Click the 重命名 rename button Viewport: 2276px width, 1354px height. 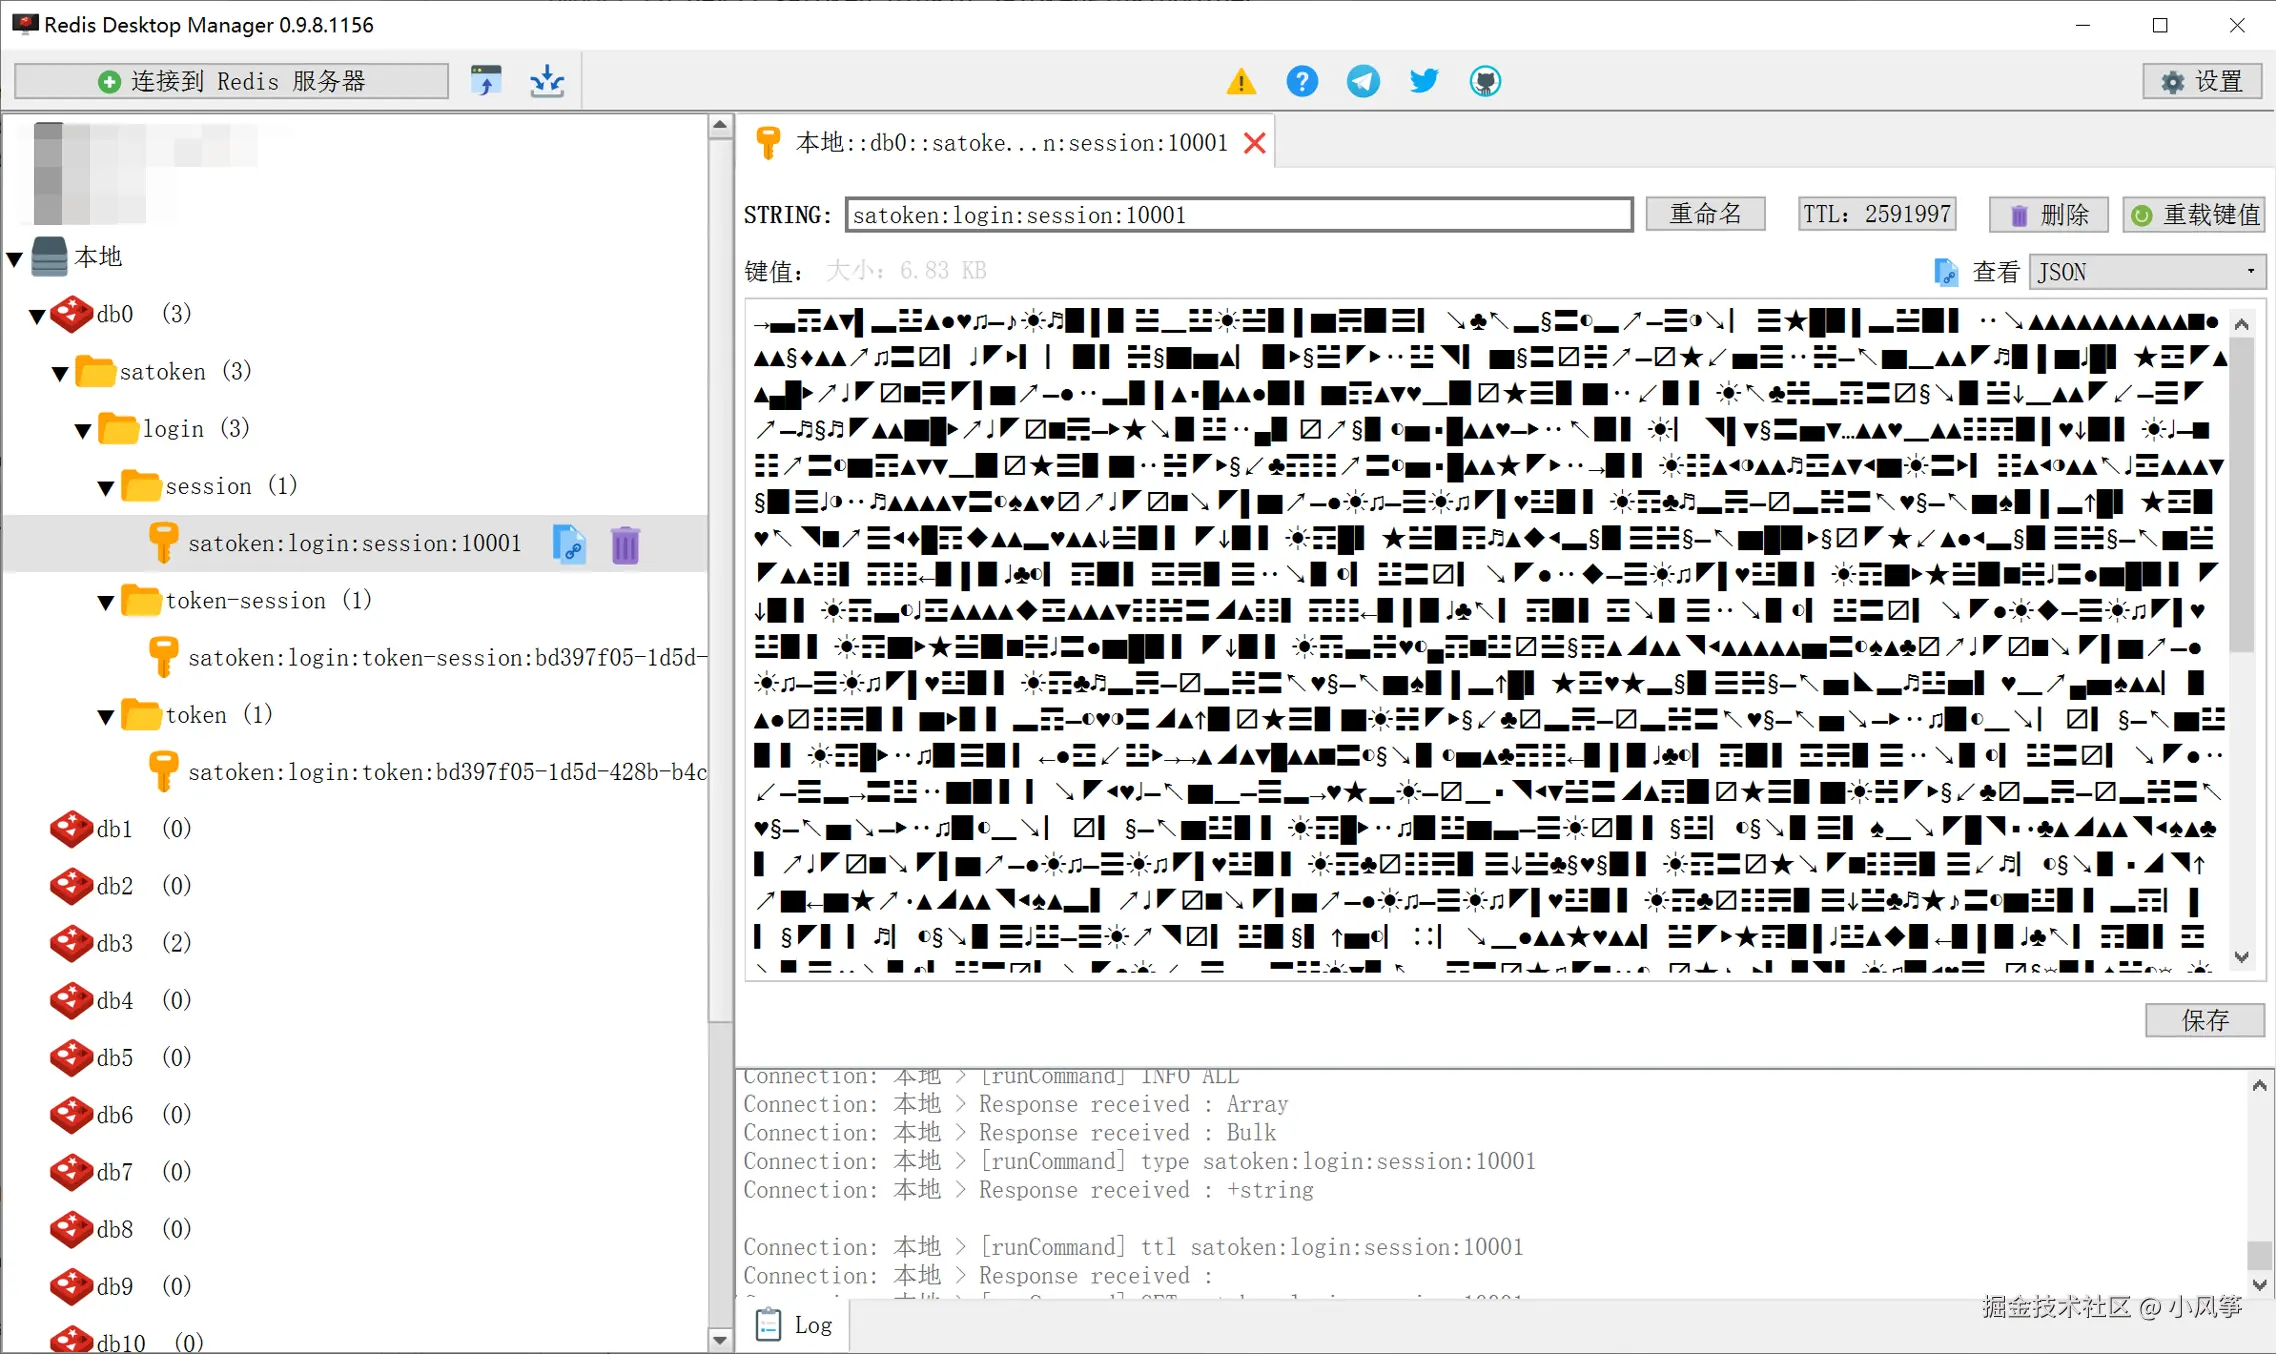1705,213
